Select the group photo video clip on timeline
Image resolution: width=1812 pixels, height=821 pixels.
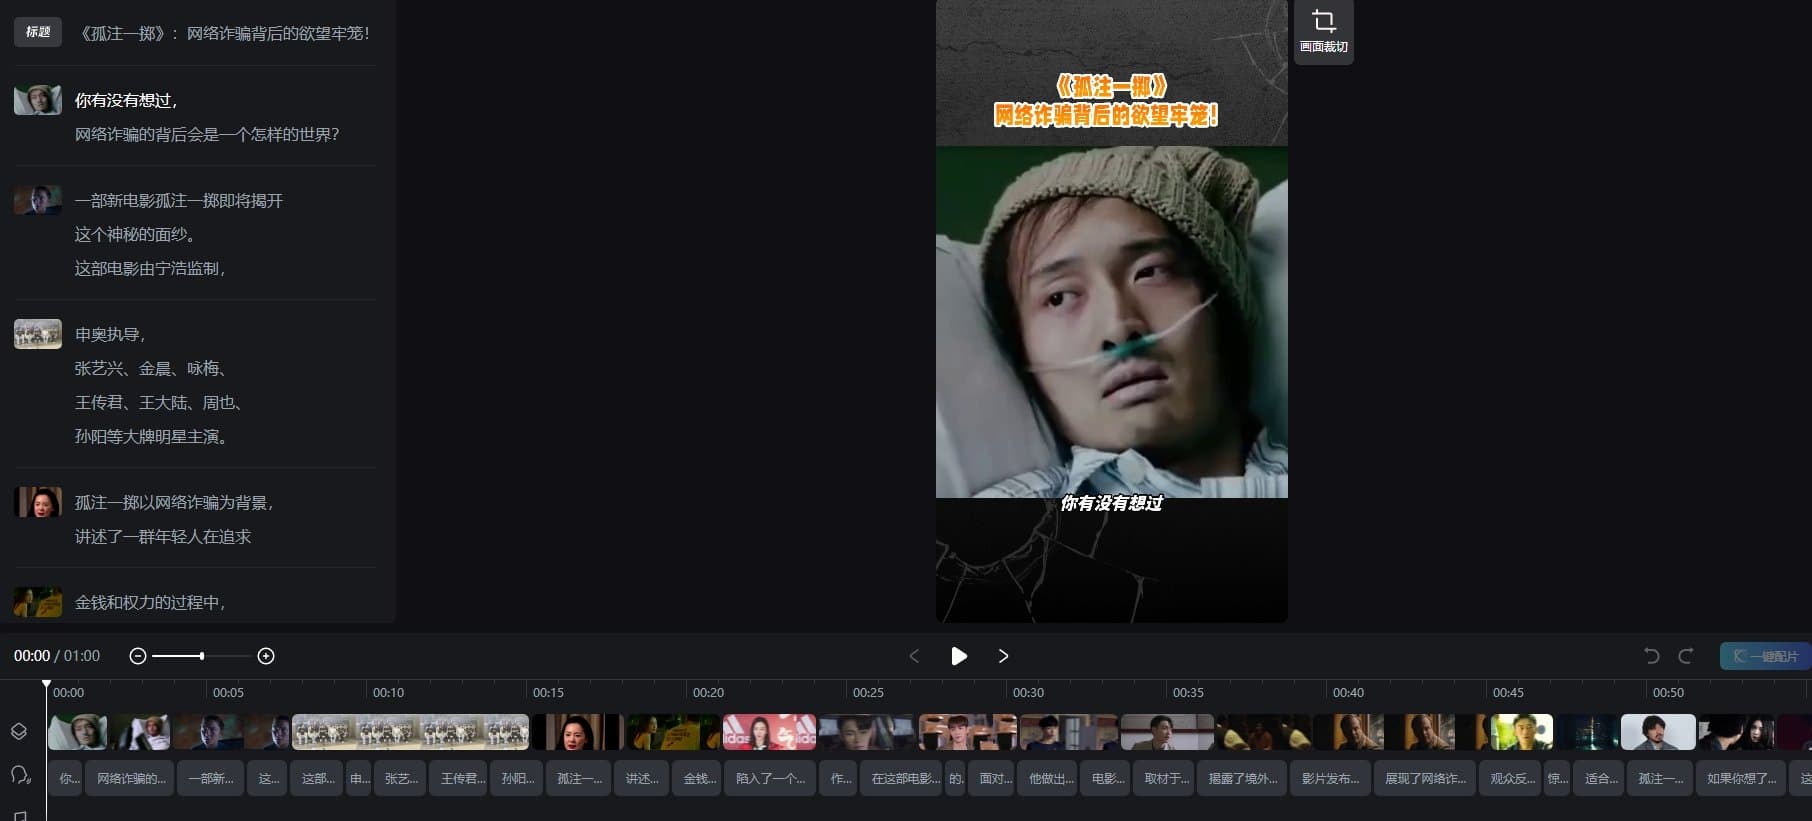pyautogui.click(x=410, y=732)
